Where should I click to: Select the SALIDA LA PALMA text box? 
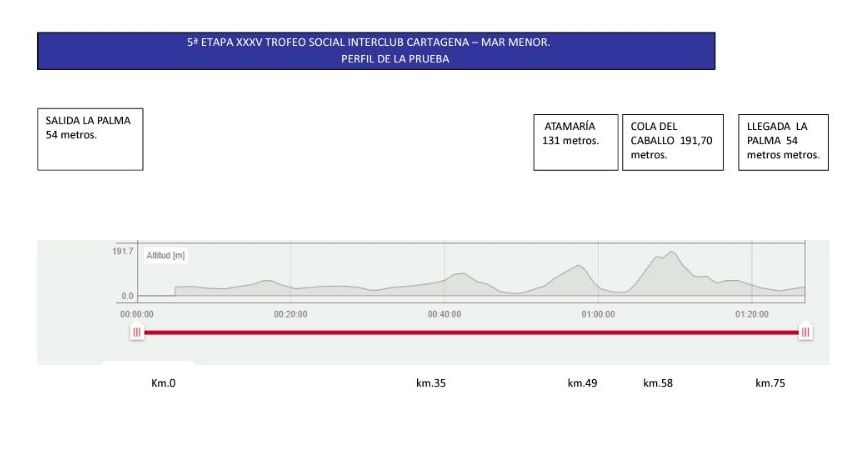(x=90, y=140)
